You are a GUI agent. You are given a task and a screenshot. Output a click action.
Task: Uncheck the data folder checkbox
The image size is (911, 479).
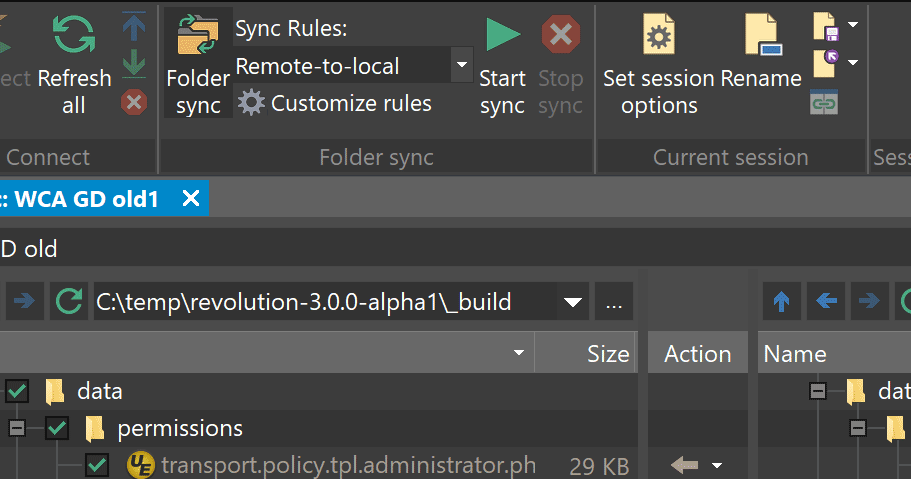coord(17,391)
